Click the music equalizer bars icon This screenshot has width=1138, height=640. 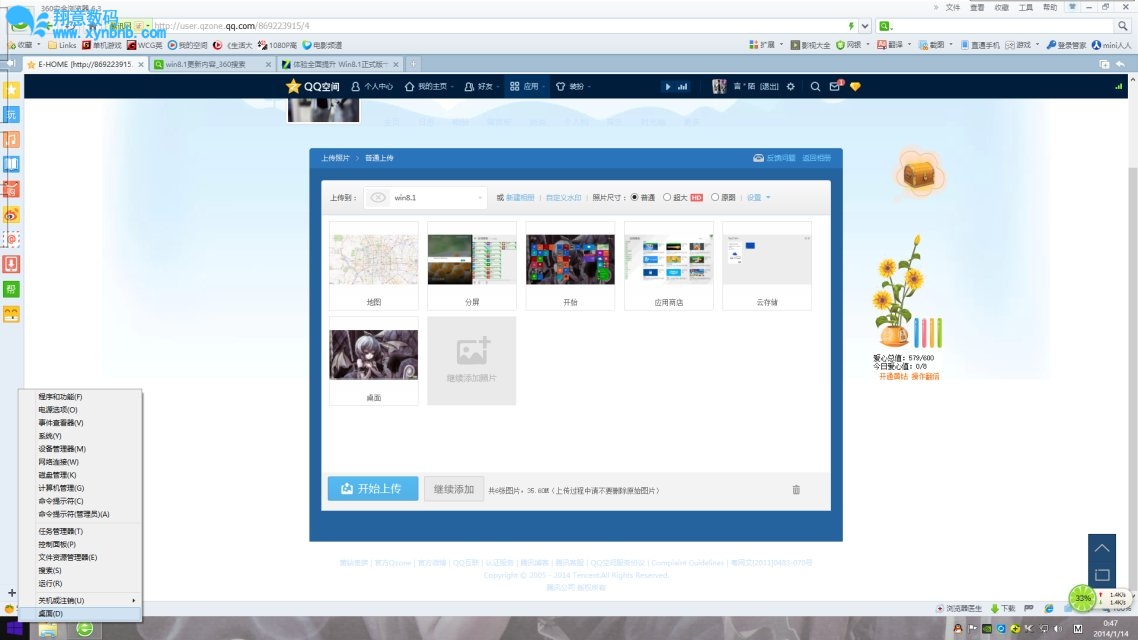tap(682, 86)
